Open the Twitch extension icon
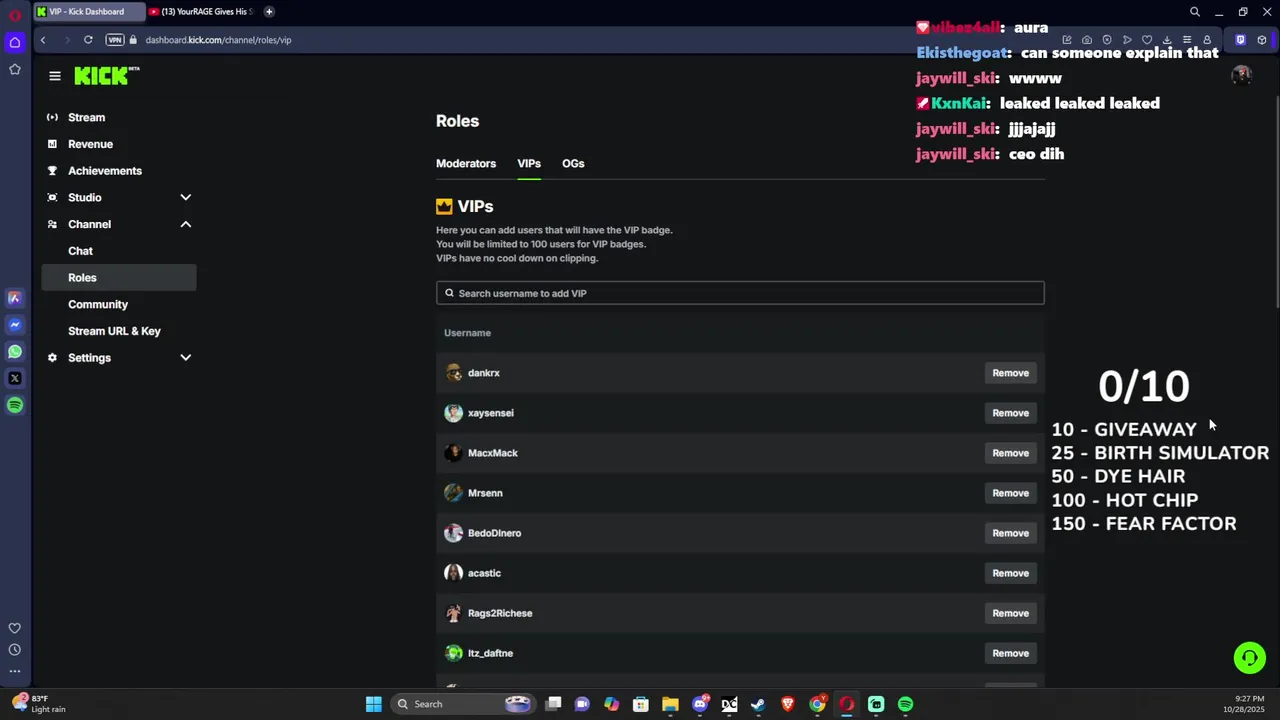Screen dimensions: 1280x720 coord(1241,40)
